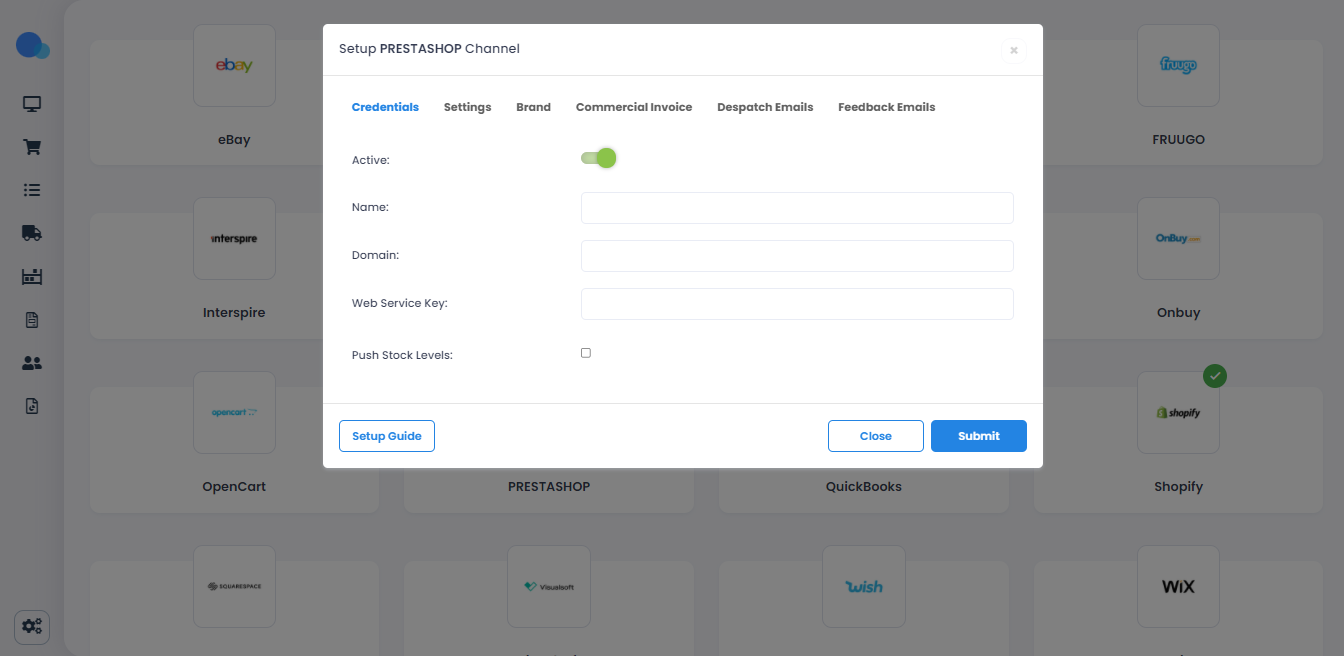
Task: Select the Fruugo logo tile
Action: 1178,66
